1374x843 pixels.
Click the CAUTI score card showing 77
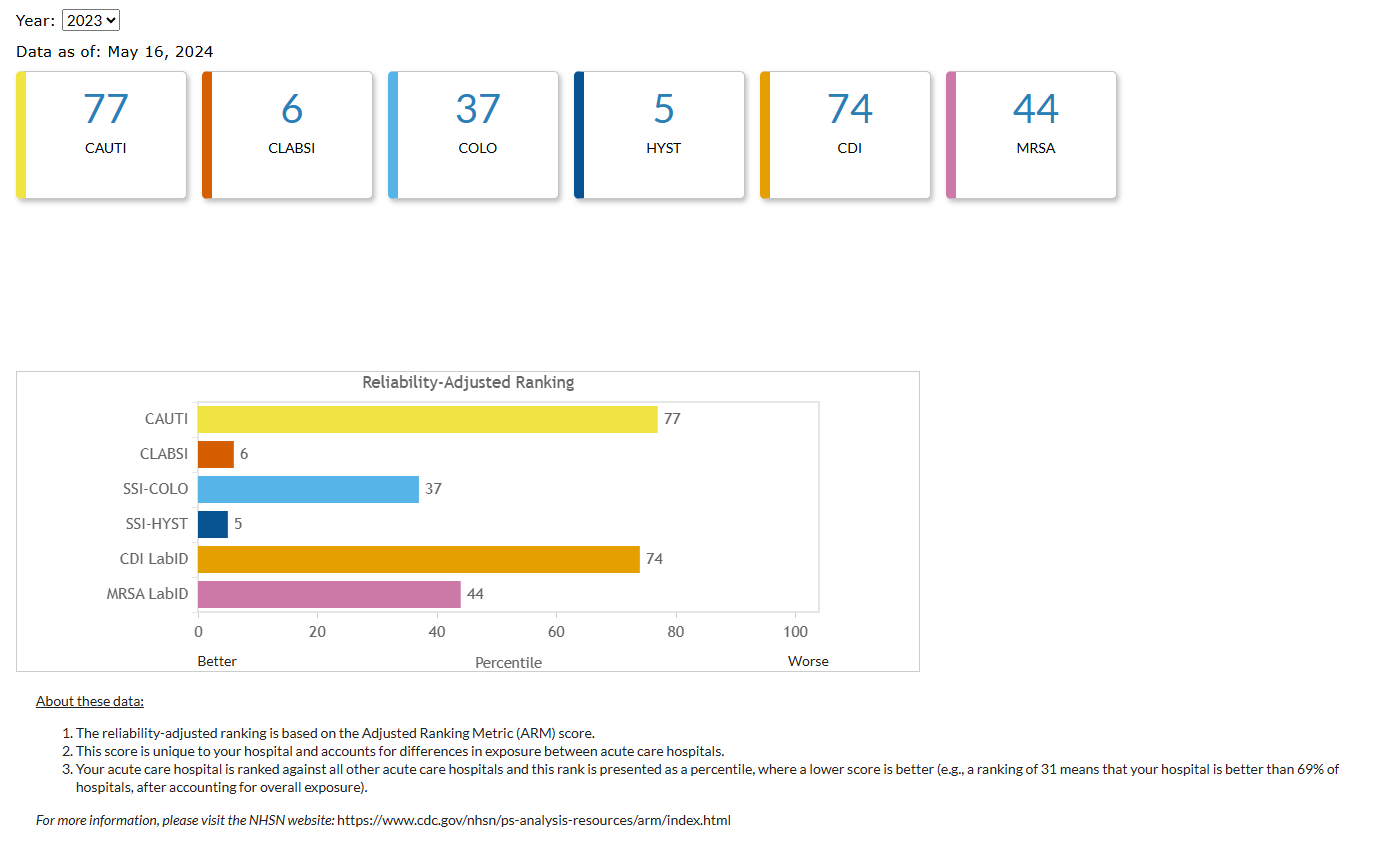point(105,135)
